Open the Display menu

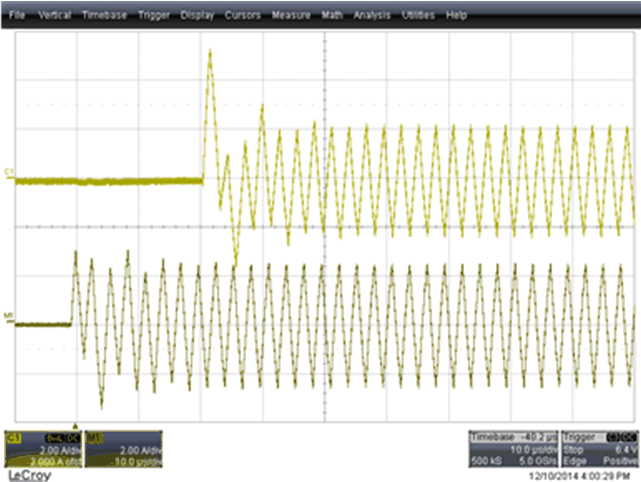pos(198,17)
